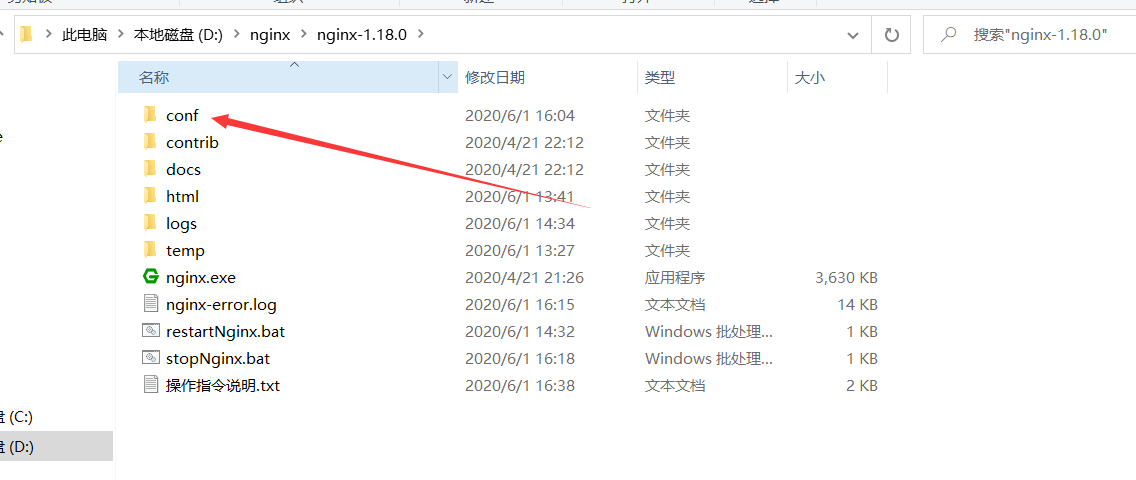Click Windows 批处理 type of restartNginx.bat
Image resolution: width=1136 pixels, height=480 pixels.
click(x=709, y=332)
